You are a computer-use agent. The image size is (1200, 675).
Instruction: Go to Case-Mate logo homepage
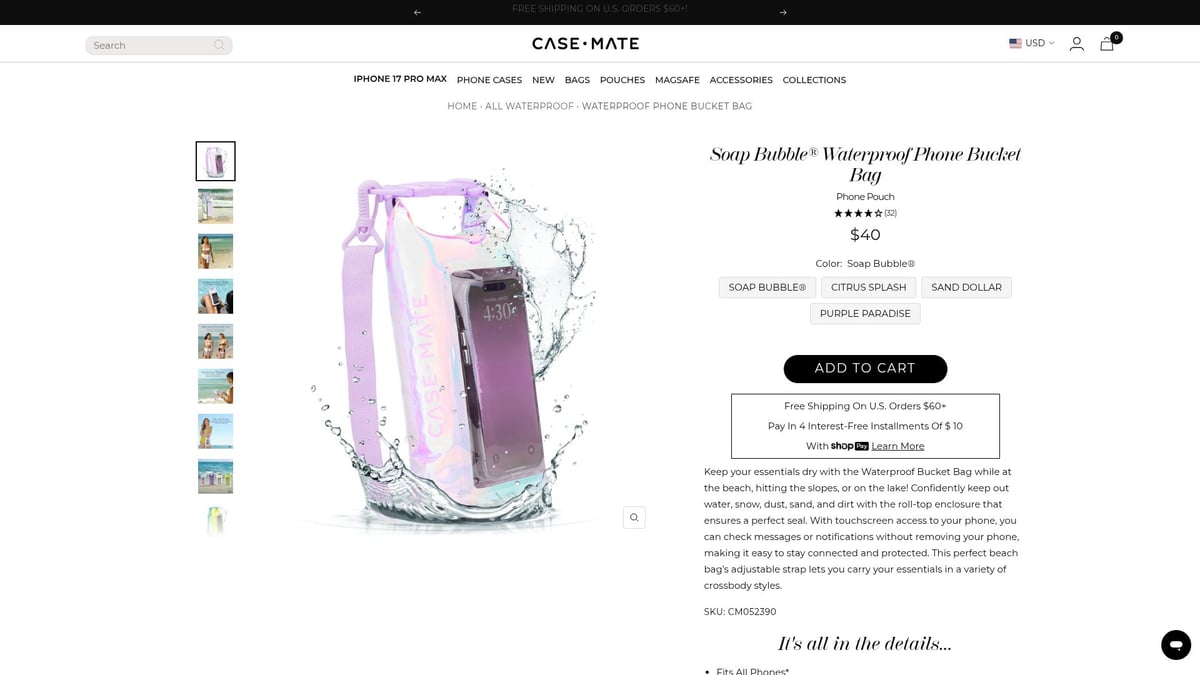tap(585, 44)
